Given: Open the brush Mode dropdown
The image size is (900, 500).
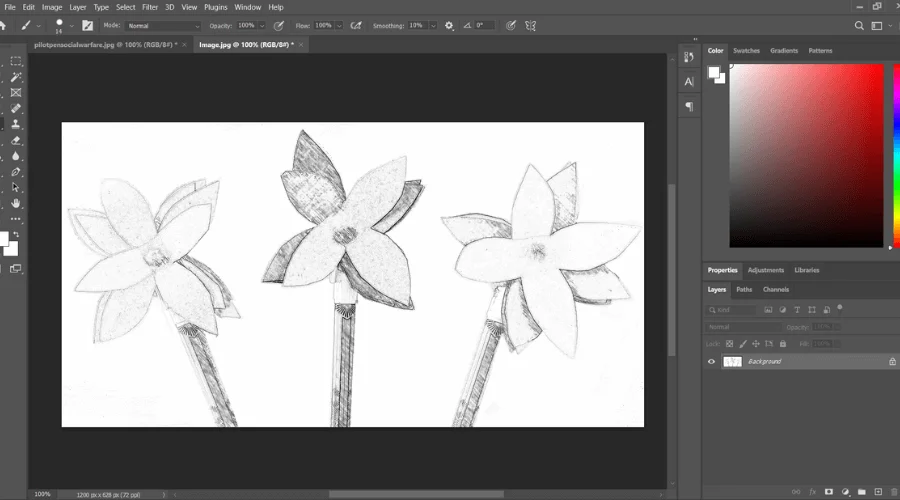Looking at the screenshot, I should [x=163, y=26].
